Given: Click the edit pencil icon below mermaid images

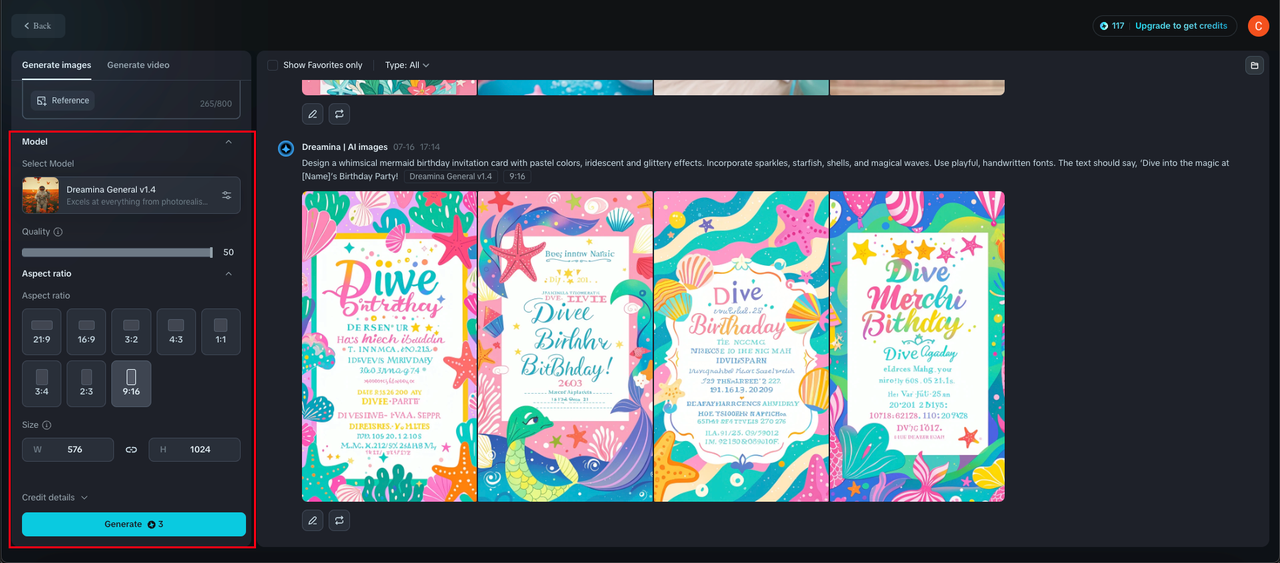Looking at the screenshot, I should (313, 520).
